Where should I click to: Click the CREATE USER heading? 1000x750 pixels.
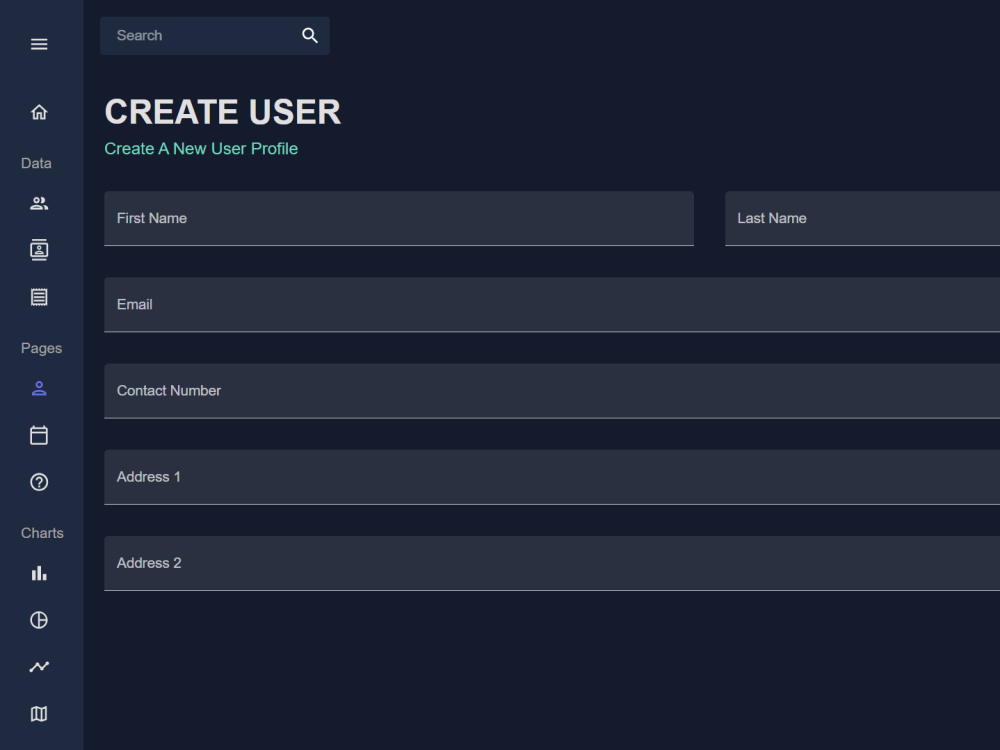tap(223, 112)
